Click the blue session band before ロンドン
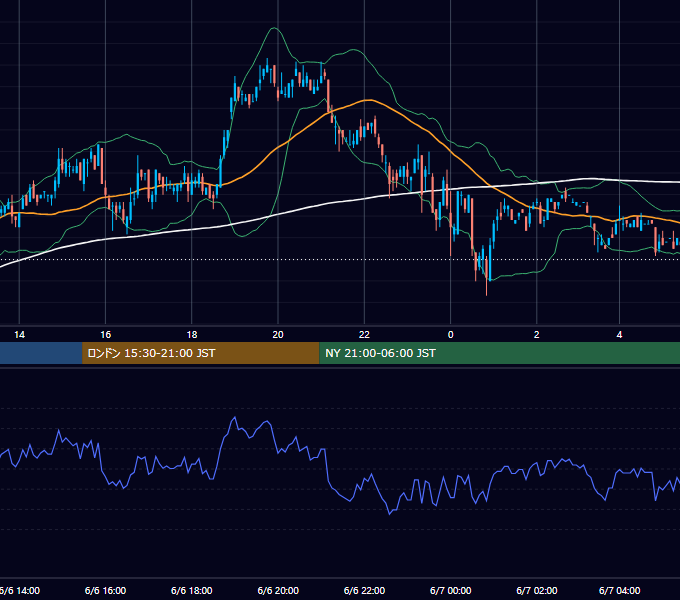680x600 pixels. click(41, 353)
